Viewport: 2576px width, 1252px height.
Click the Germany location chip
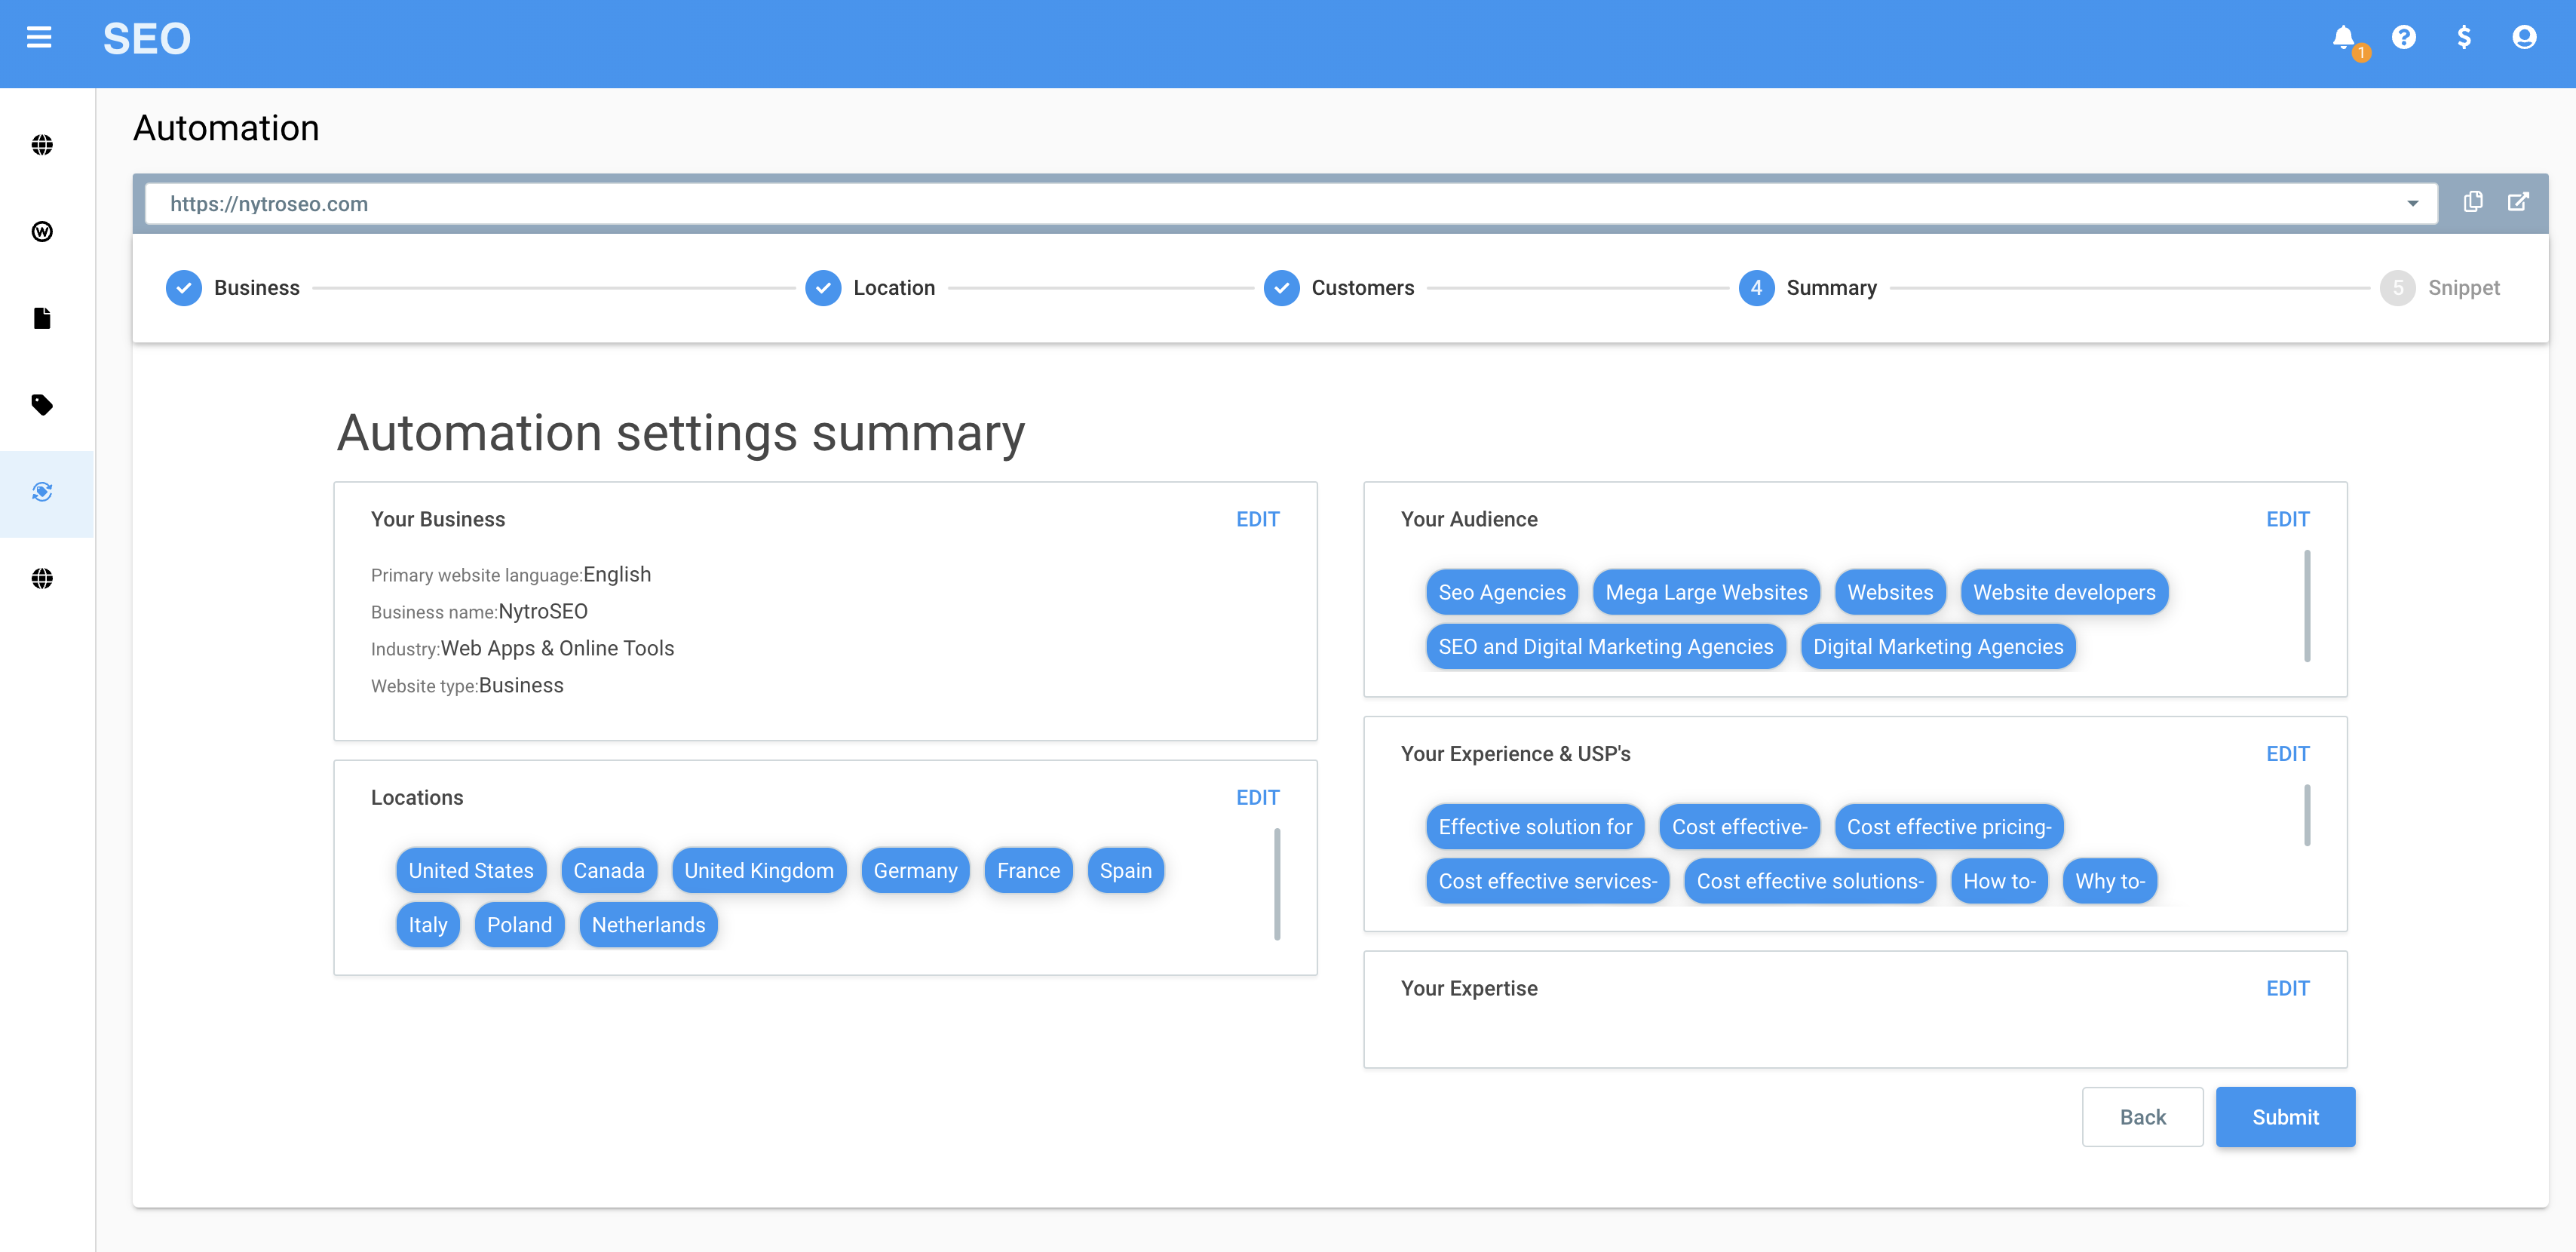click(x=915, y=871)
